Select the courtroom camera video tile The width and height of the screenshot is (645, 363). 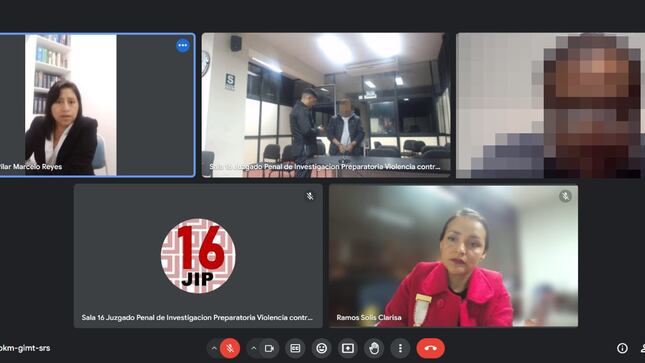(x=326, y=105)
